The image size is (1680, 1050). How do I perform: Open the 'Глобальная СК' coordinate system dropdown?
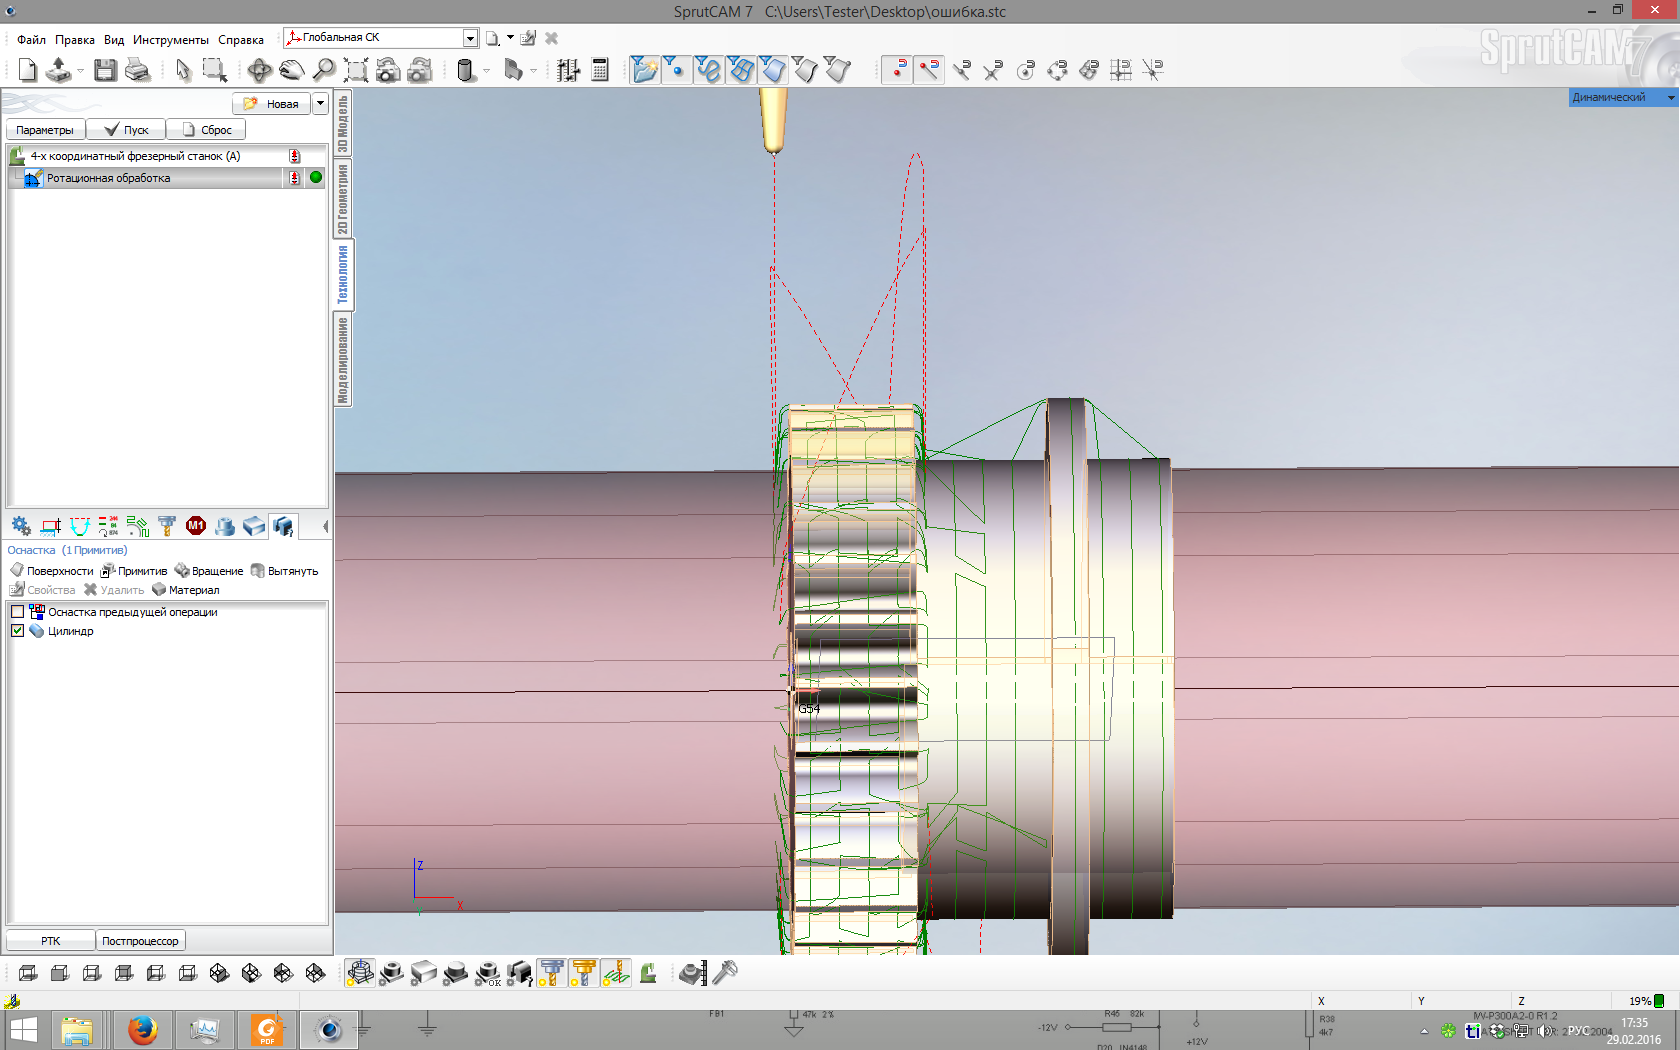[x=470, y=38]
